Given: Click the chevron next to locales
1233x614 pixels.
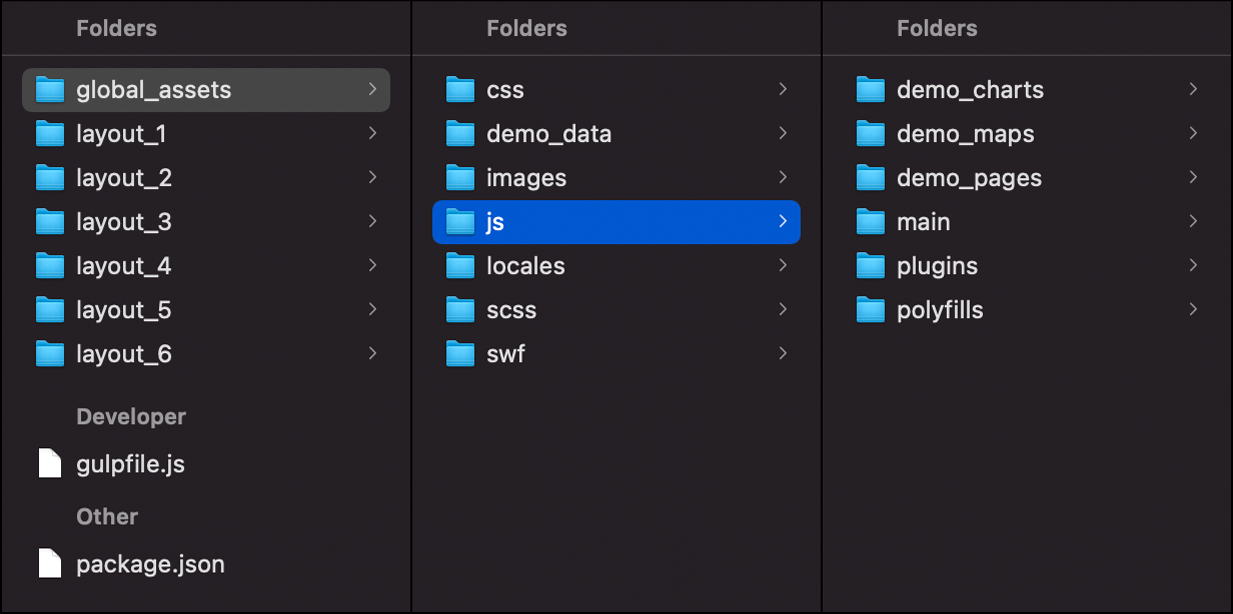Looking at the screenshot, I should (782, 265).
